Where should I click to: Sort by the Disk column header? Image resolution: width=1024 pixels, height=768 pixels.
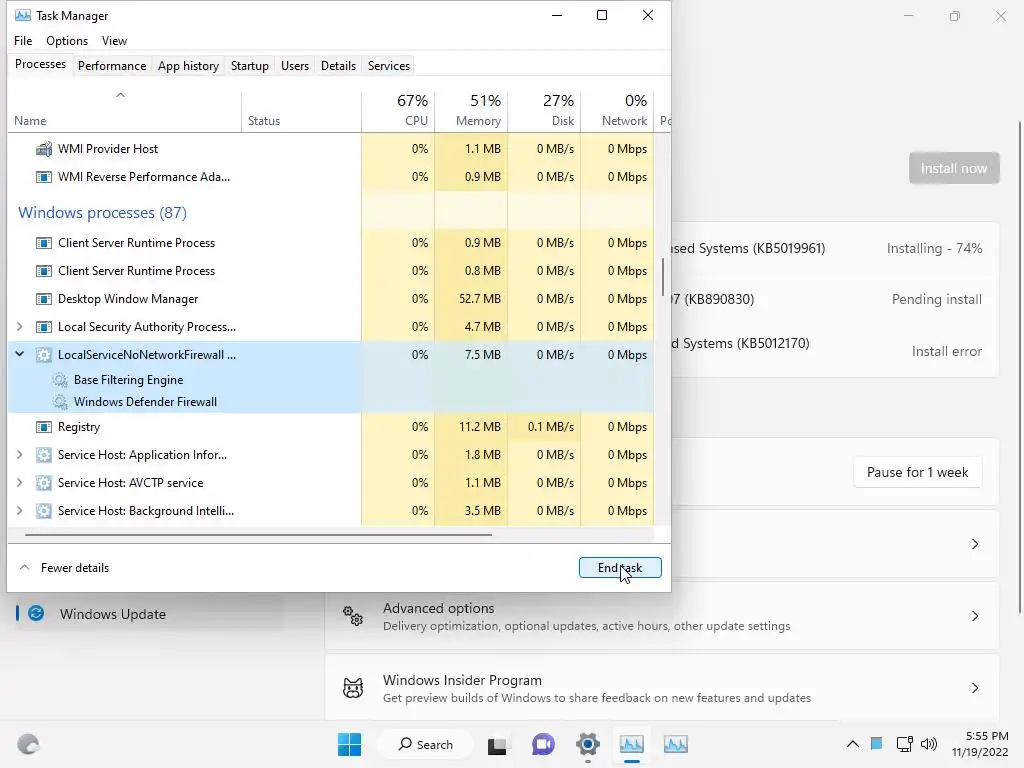pyautogui.click(x=544, y=112)
